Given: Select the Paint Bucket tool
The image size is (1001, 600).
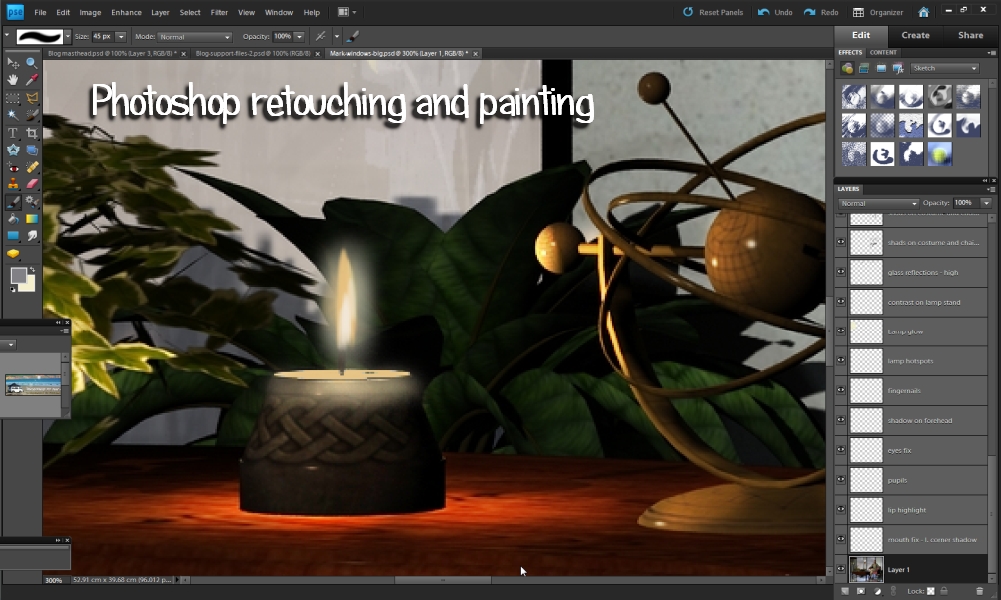Looking at the screenshot, I should pos(13,219).
